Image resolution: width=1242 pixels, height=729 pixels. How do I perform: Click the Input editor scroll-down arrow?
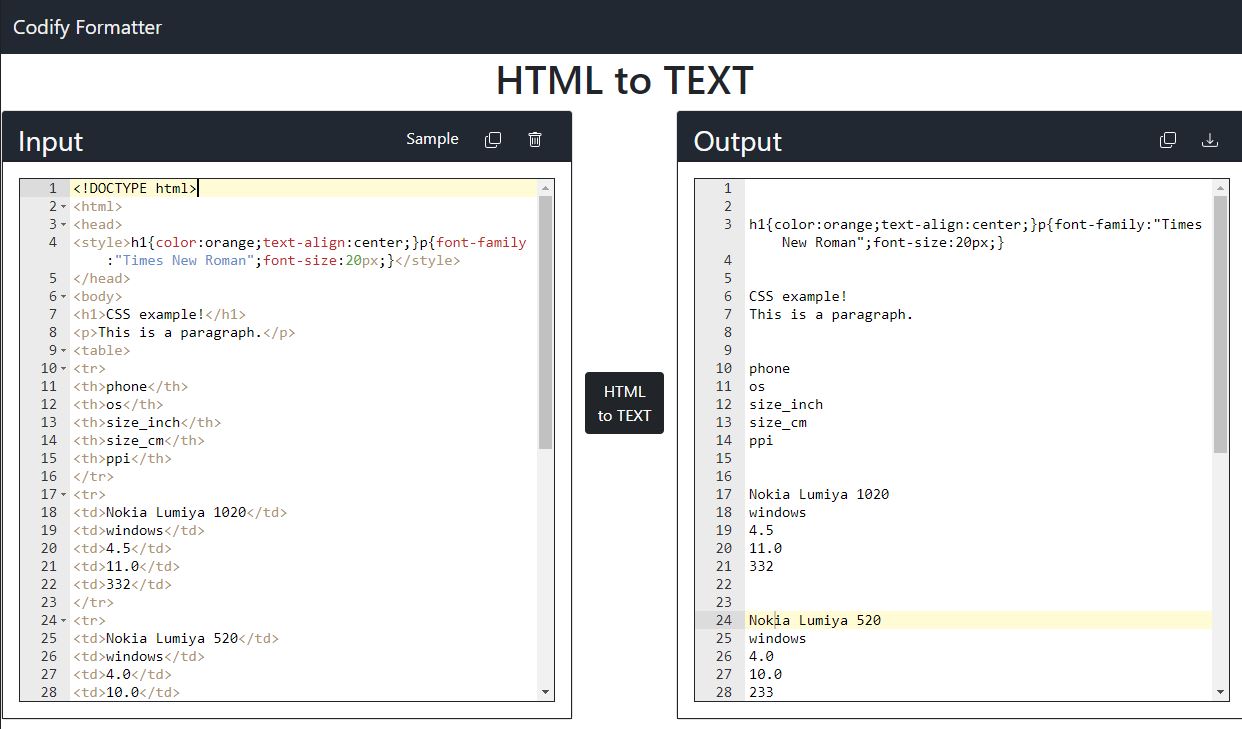[545, 692]
